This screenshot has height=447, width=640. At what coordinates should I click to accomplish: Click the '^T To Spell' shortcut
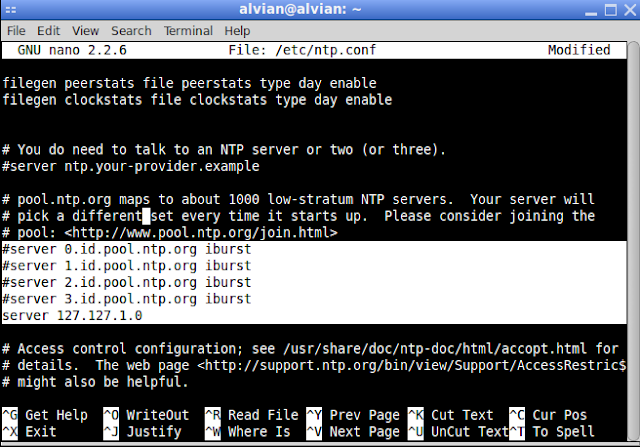click(x=552, y=431)
